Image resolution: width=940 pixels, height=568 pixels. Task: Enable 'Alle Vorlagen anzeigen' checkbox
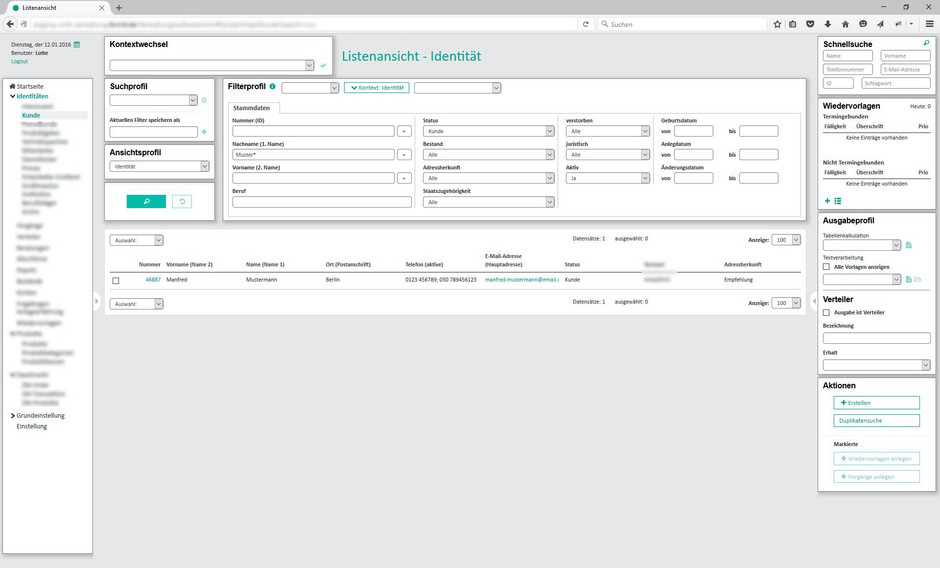[x=826, y=267]
